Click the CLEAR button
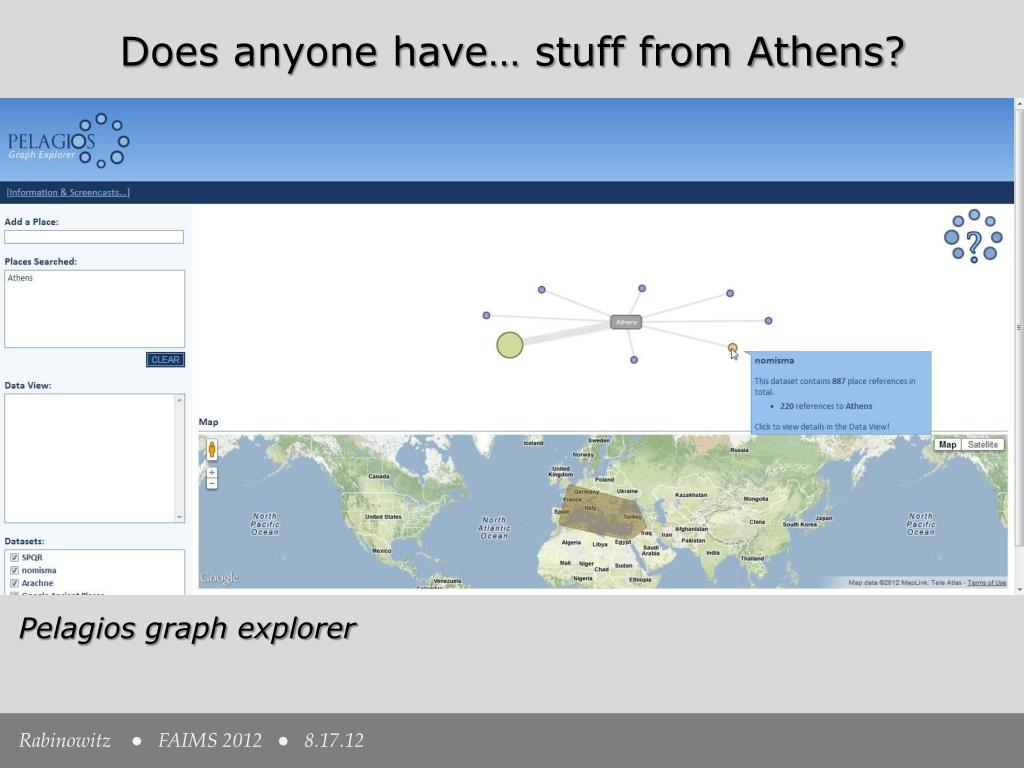The image size is (1024, 768). click(x=165, y=360)
